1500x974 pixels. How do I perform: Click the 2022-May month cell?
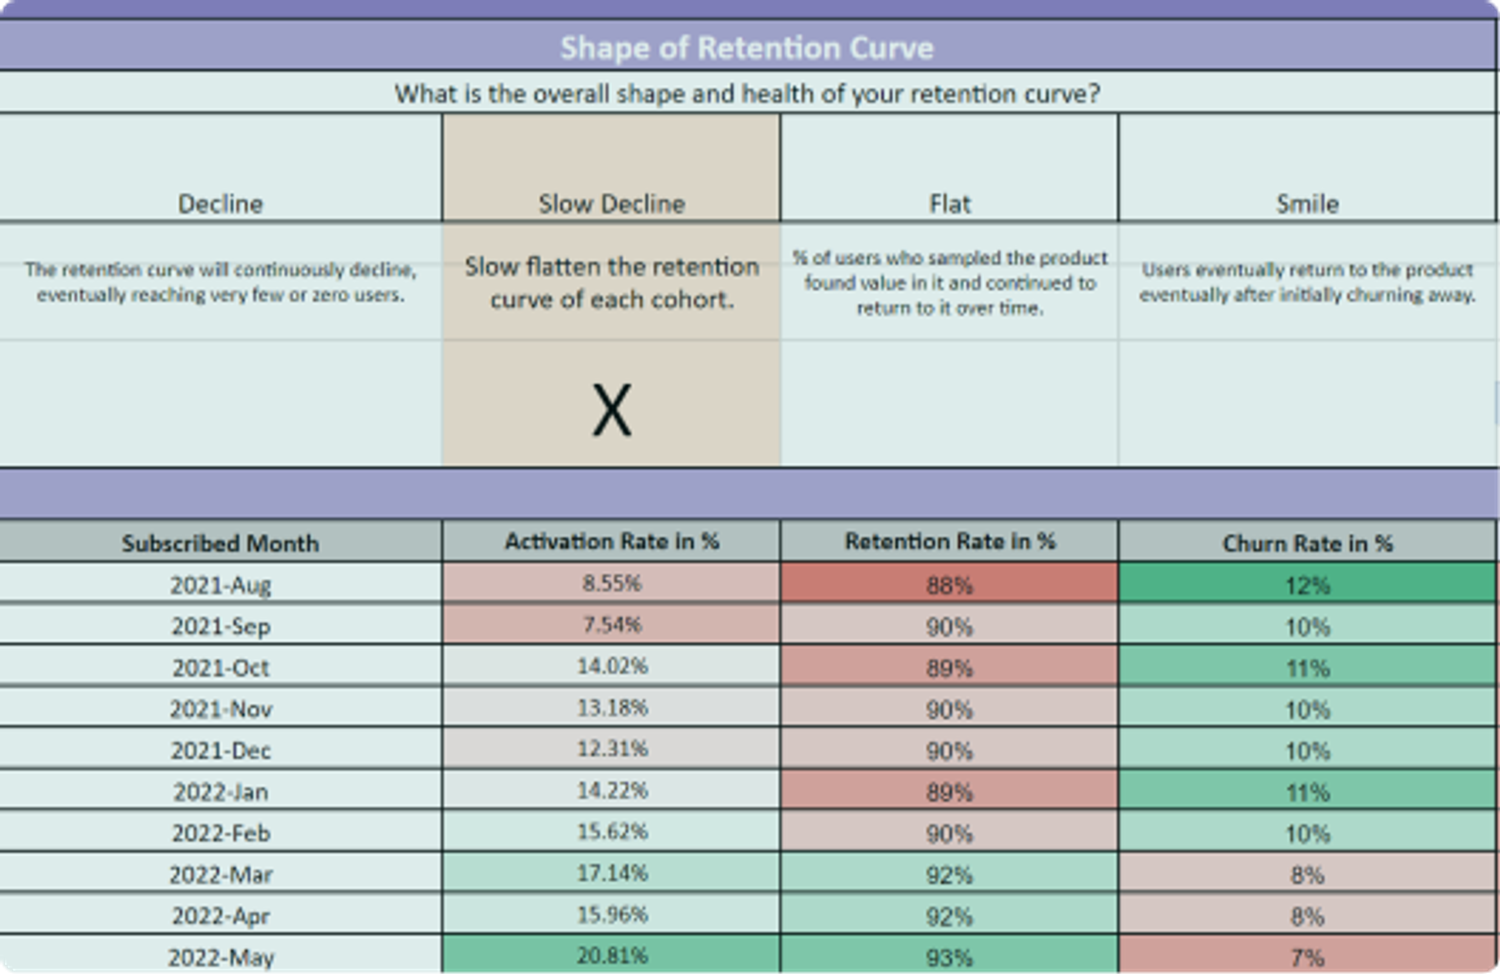(x=220, y=956)
